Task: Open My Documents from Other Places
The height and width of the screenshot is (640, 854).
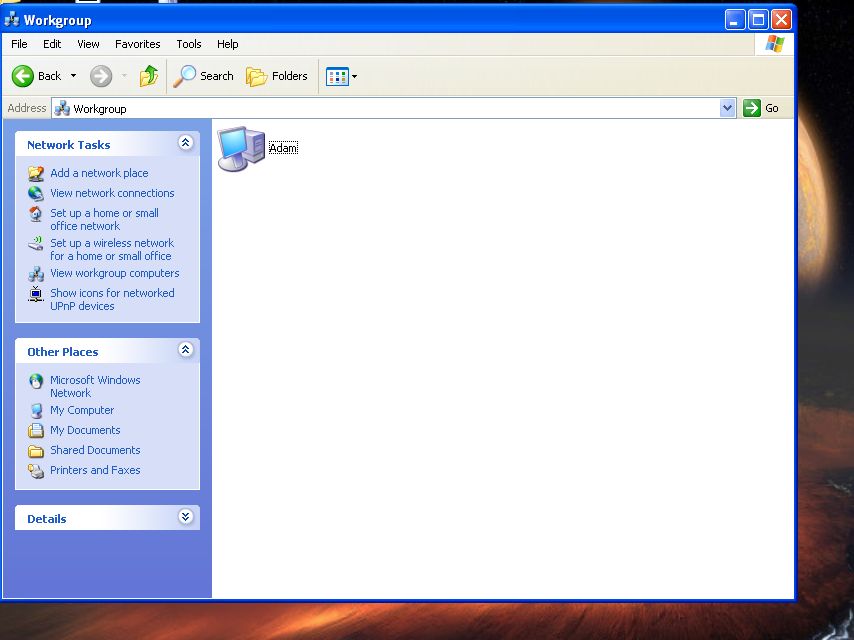Action: click(85, 430)
